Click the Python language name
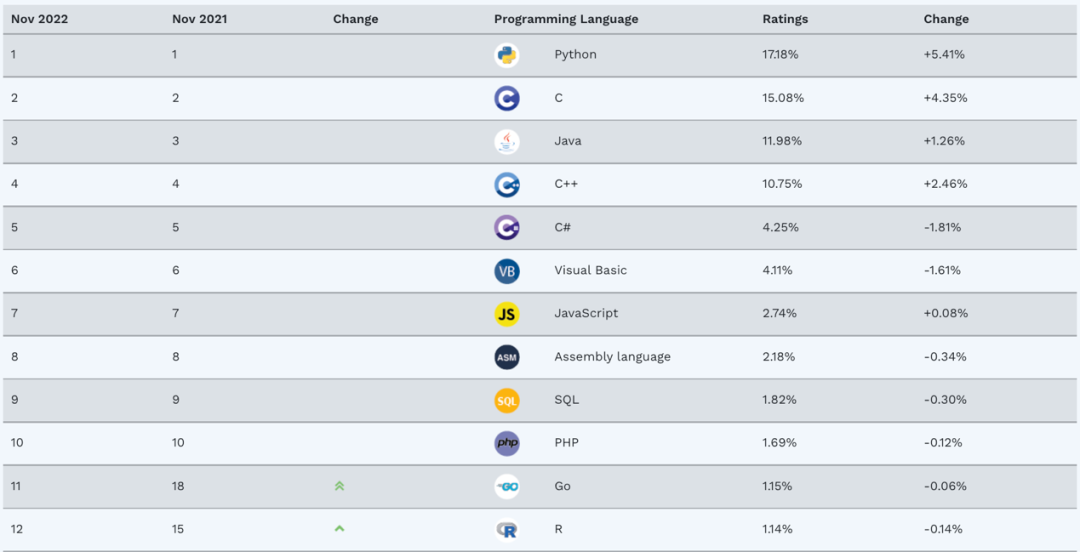This screenshot has height=552, width=1080. [x=575, y=55]
